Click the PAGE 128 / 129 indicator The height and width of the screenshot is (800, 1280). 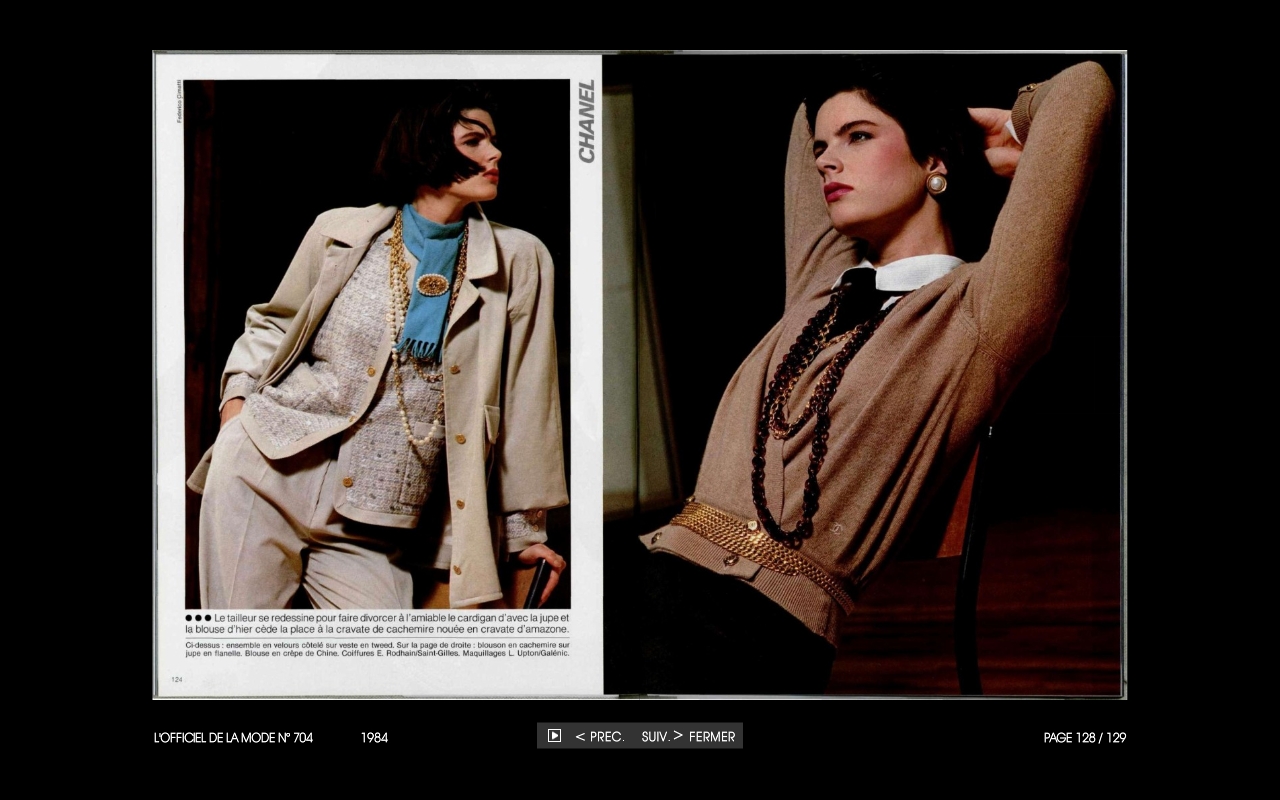[x=1084, y=738]
